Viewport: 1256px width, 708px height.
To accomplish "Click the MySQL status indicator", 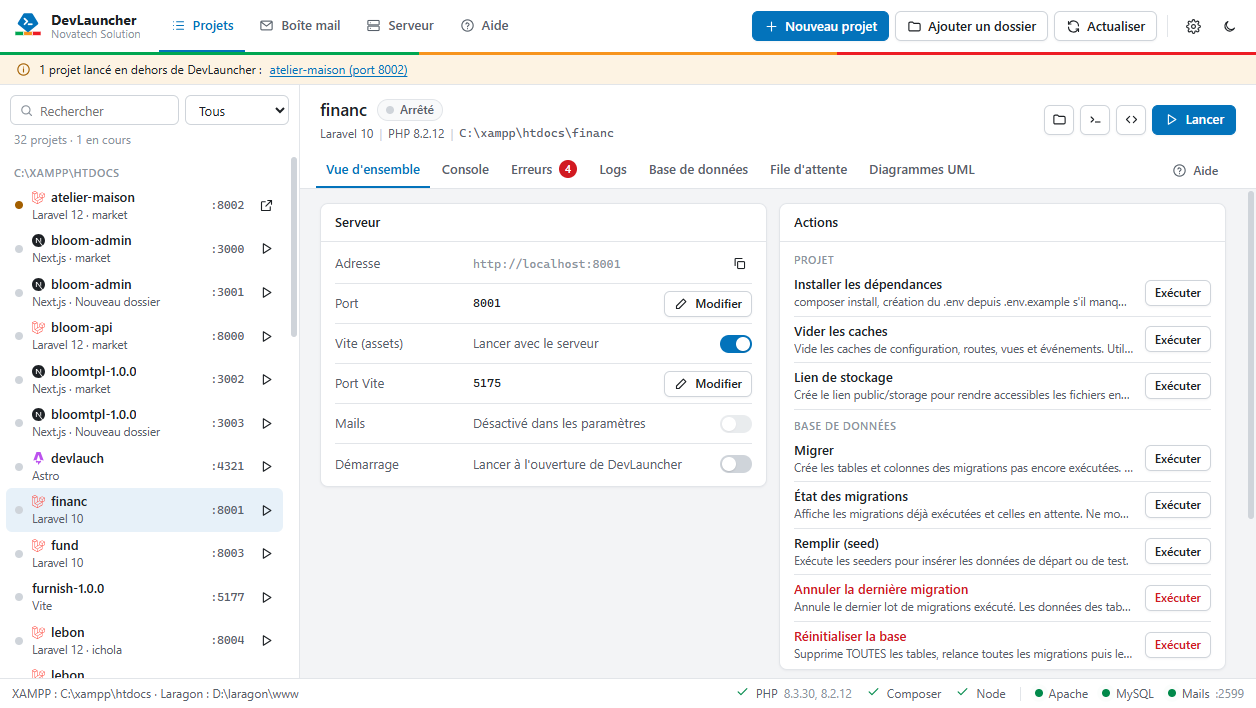I will pos(1127,693).
